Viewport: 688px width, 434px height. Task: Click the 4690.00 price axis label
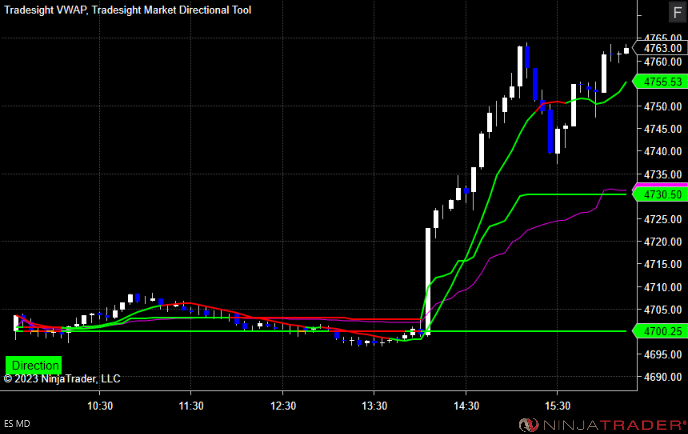coord(663,377)
